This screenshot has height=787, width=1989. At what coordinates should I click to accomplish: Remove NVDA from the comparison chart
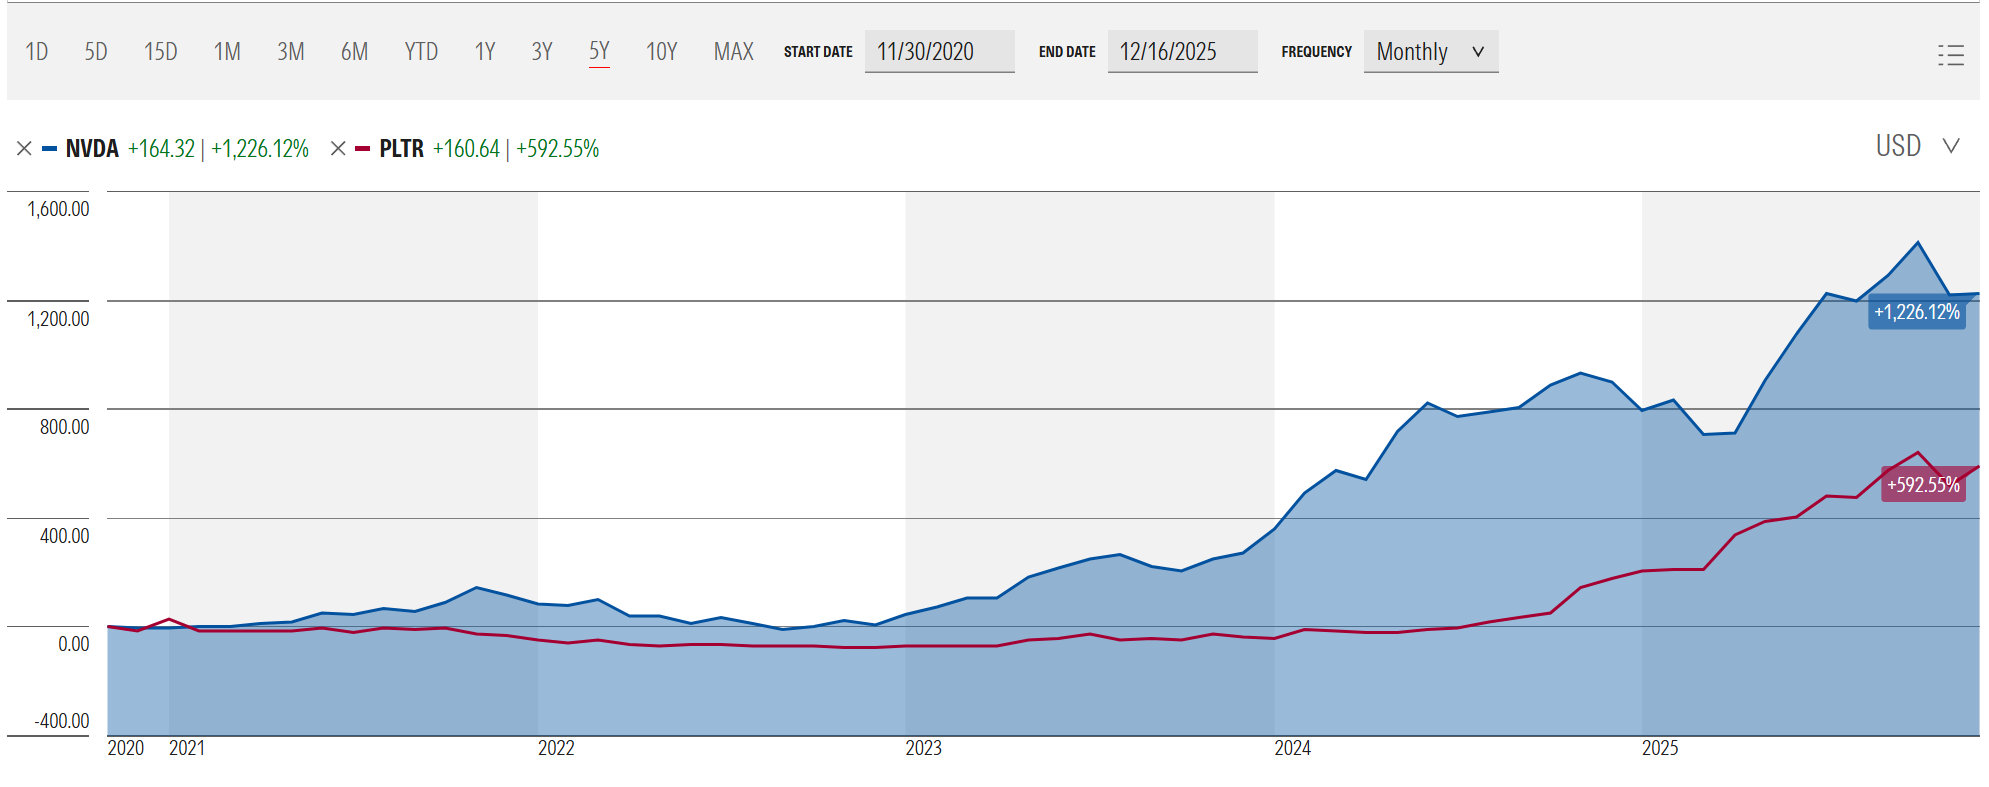coord(25,149)
